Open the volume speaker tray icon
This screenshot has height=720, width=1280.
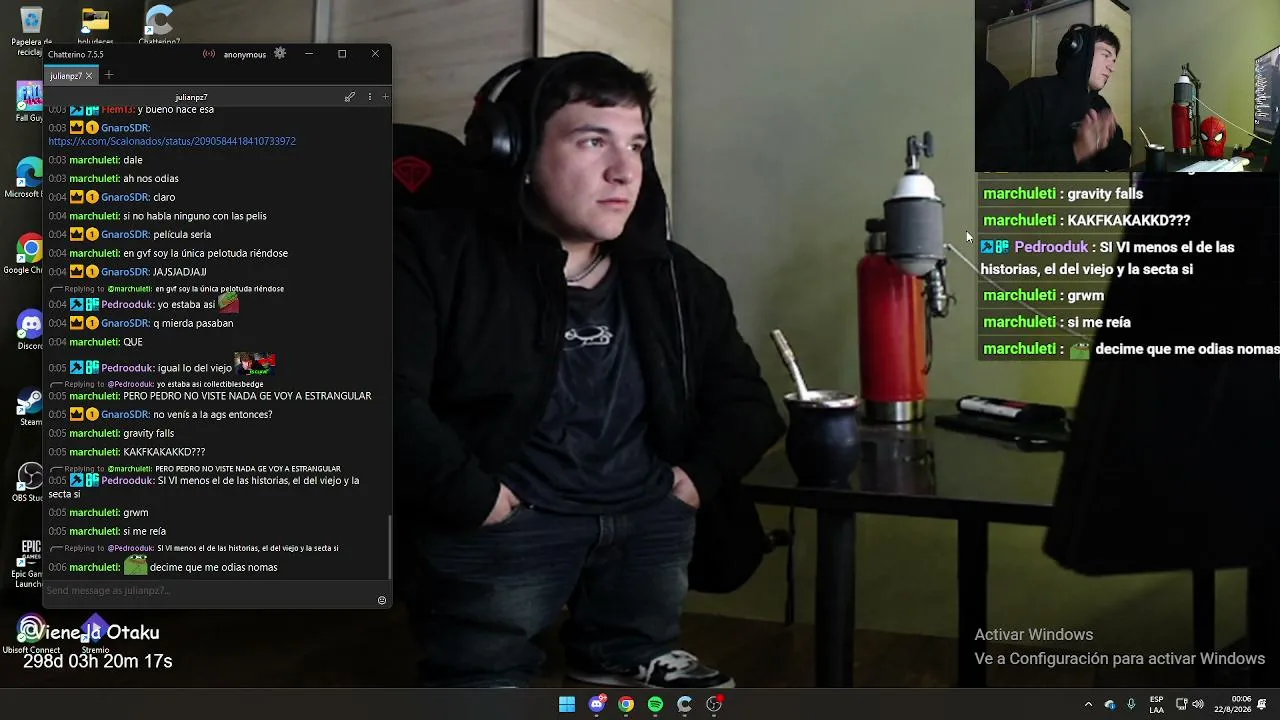click(1198, 704)
